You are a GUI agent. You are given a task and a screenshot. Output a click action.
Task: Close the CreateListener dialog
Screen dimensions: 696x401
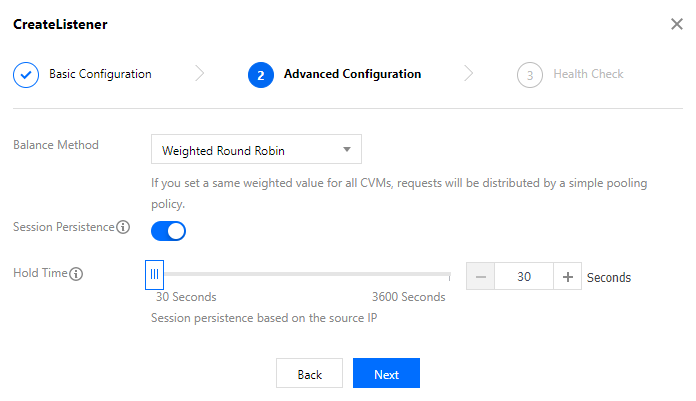click(x=677, y=24)
